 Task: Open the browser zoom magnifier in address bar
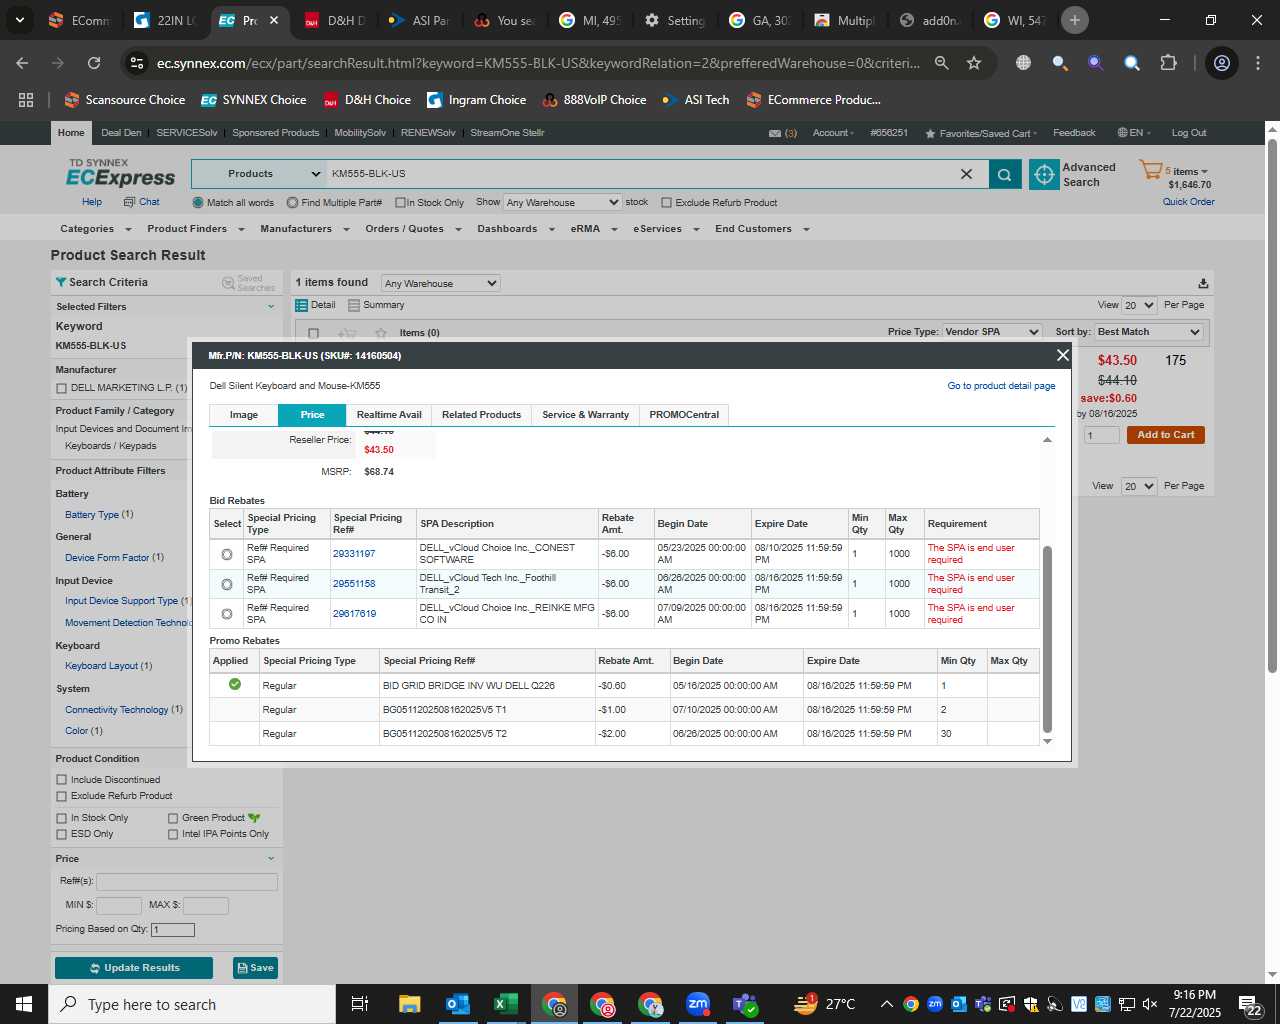click(x=941, y=63)
